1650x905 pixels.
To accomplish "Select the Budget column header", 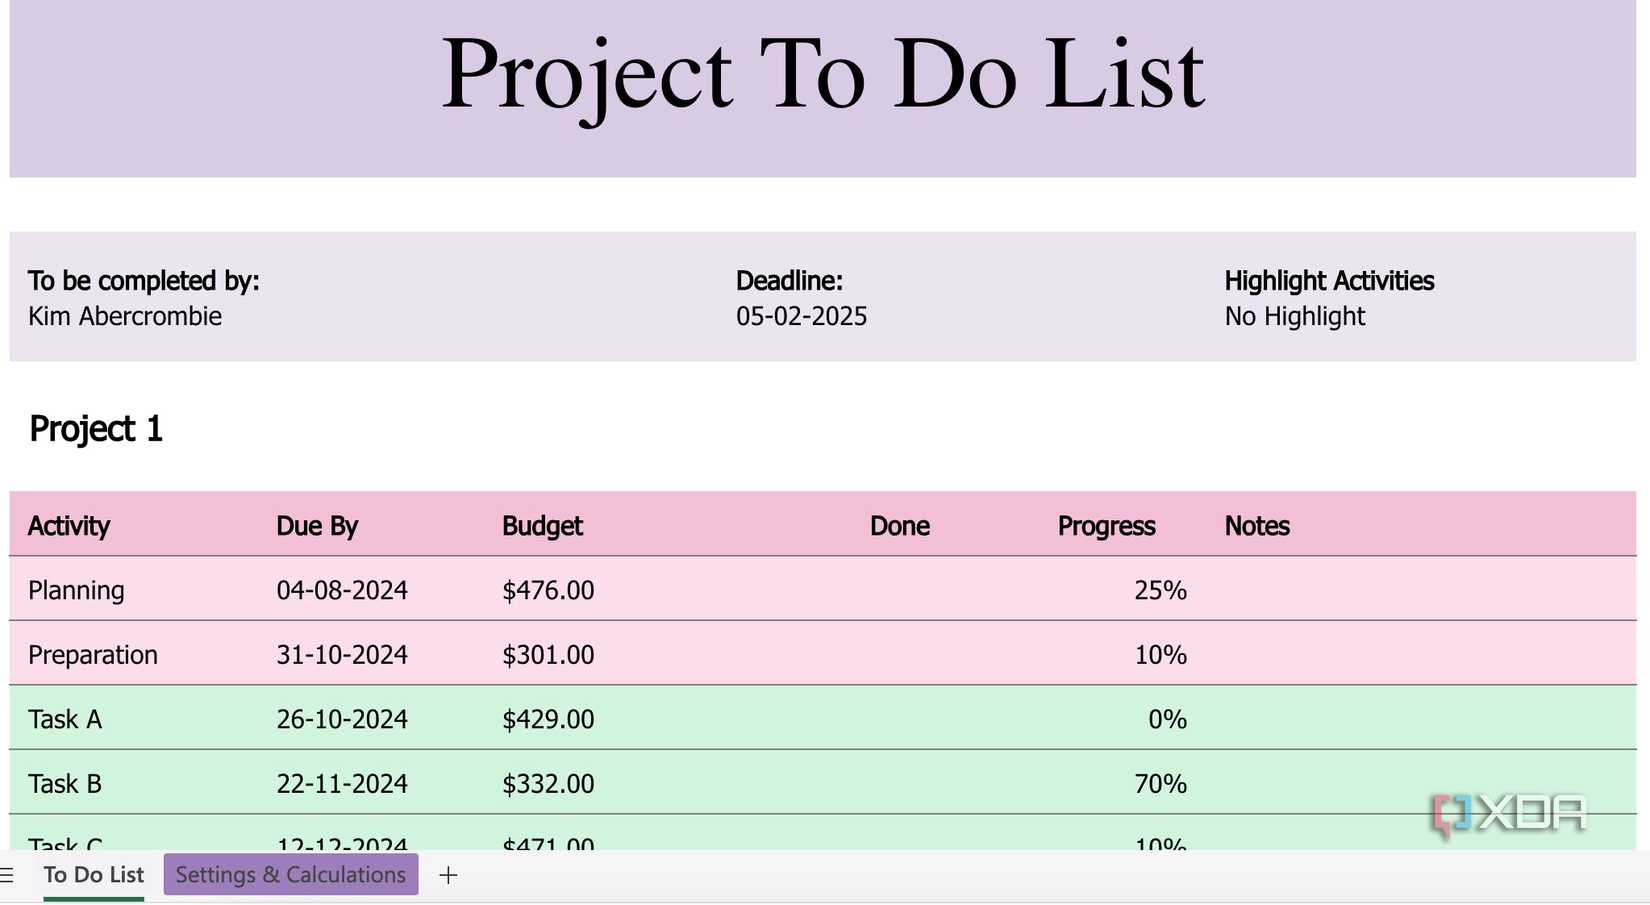I will click(x=542, y=525).
